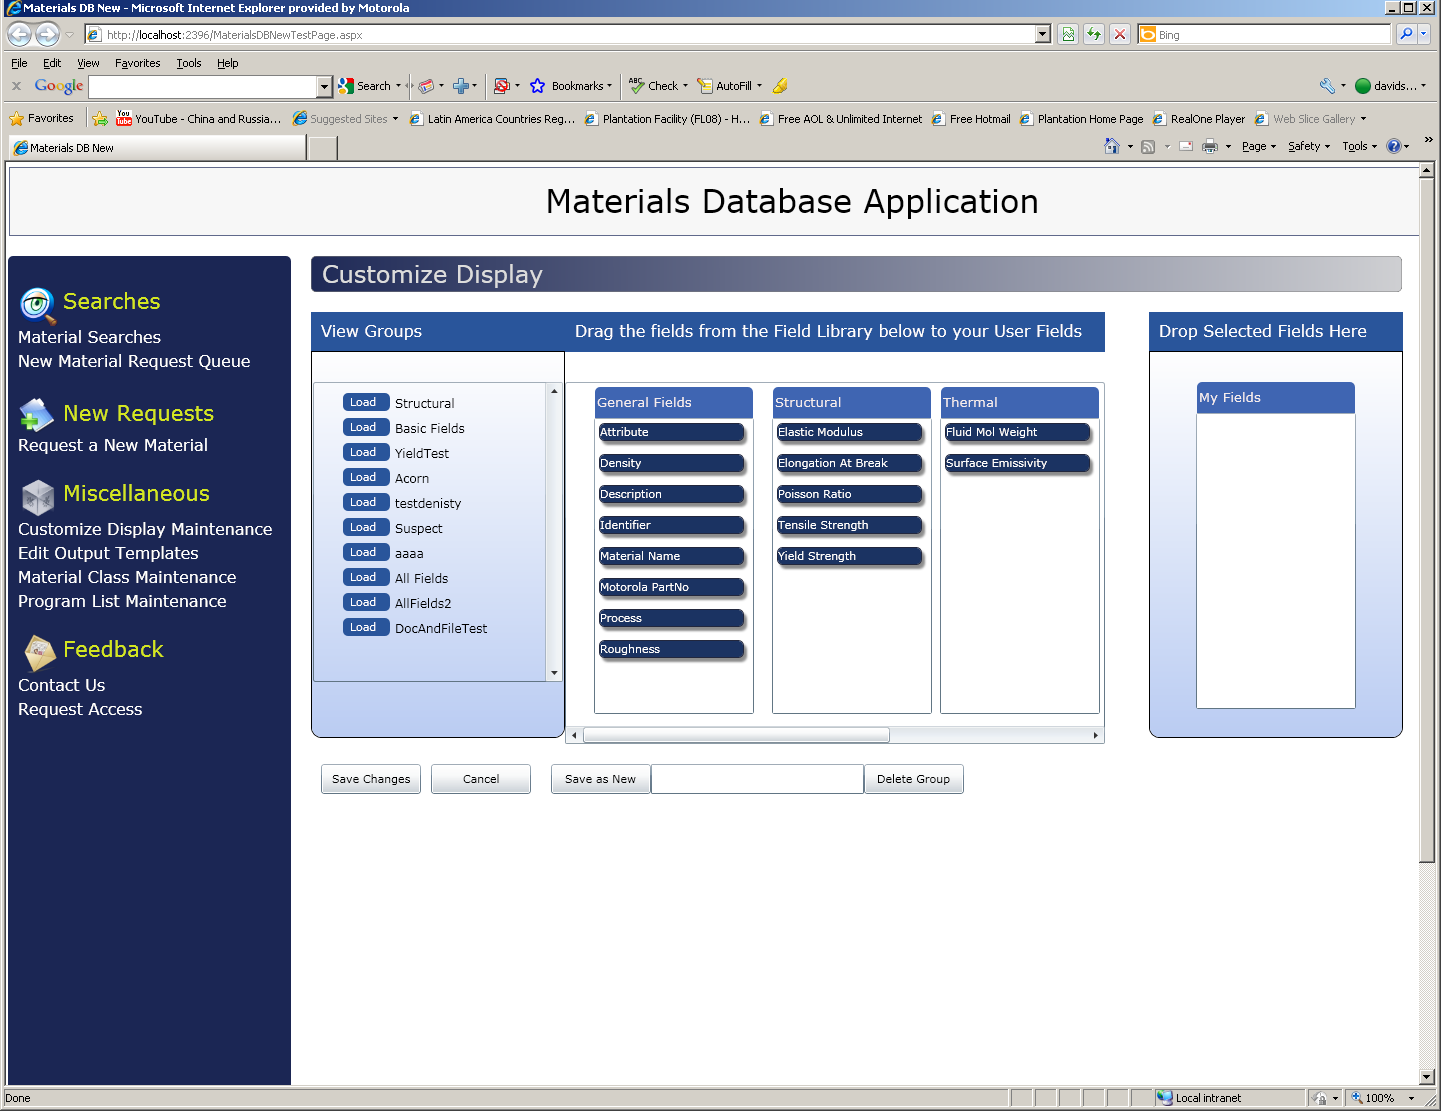Click the Save Changes button
The height and width of the screenshot is (1111, 1441).
371,779
